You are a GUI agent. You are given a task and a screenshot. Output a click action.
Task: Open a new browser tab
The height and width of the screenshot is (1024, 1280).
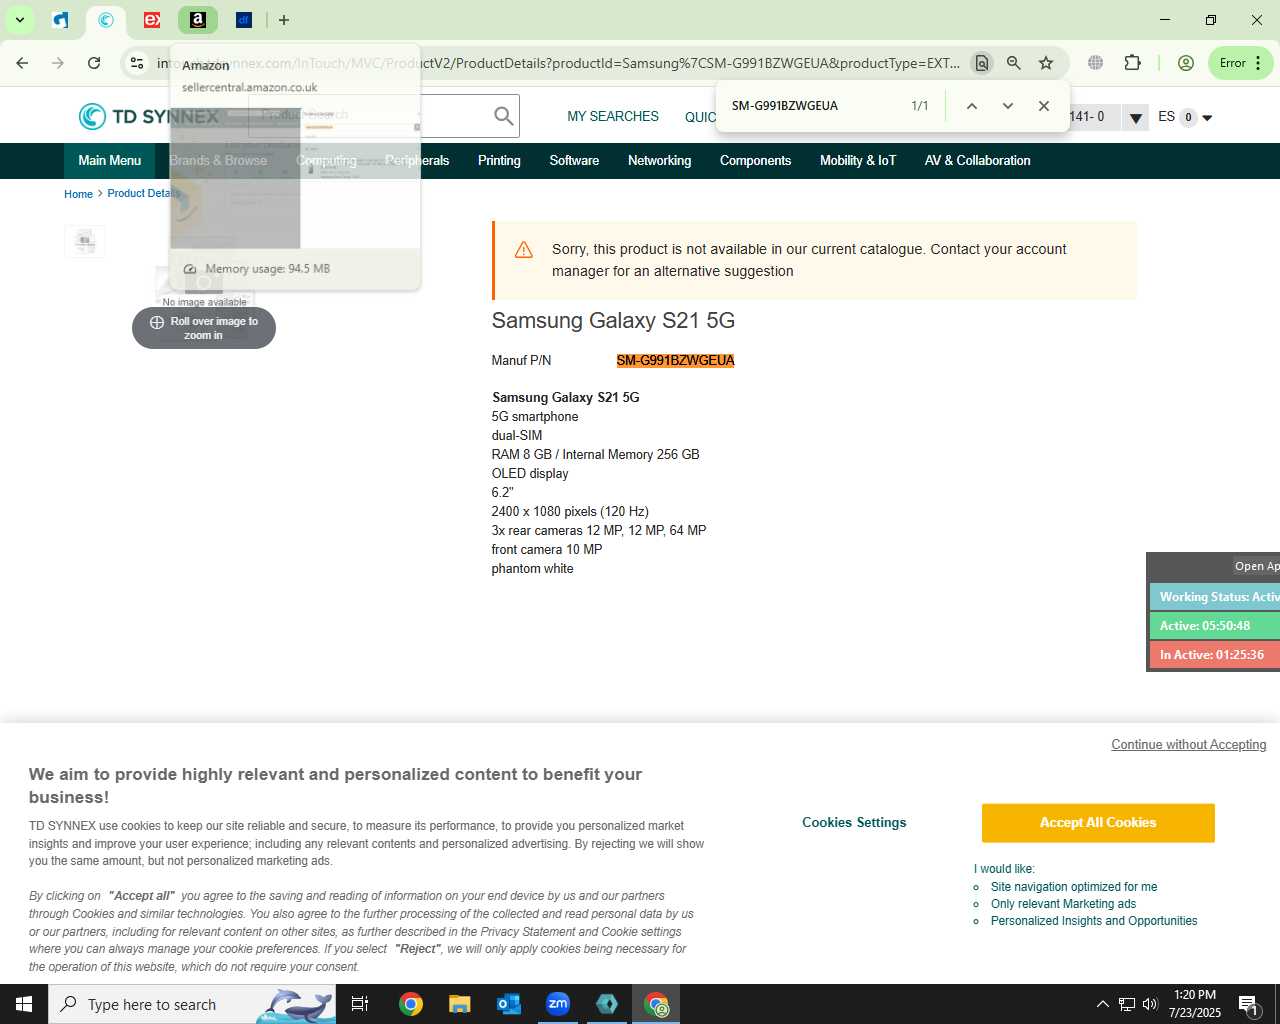coord(284,20)
